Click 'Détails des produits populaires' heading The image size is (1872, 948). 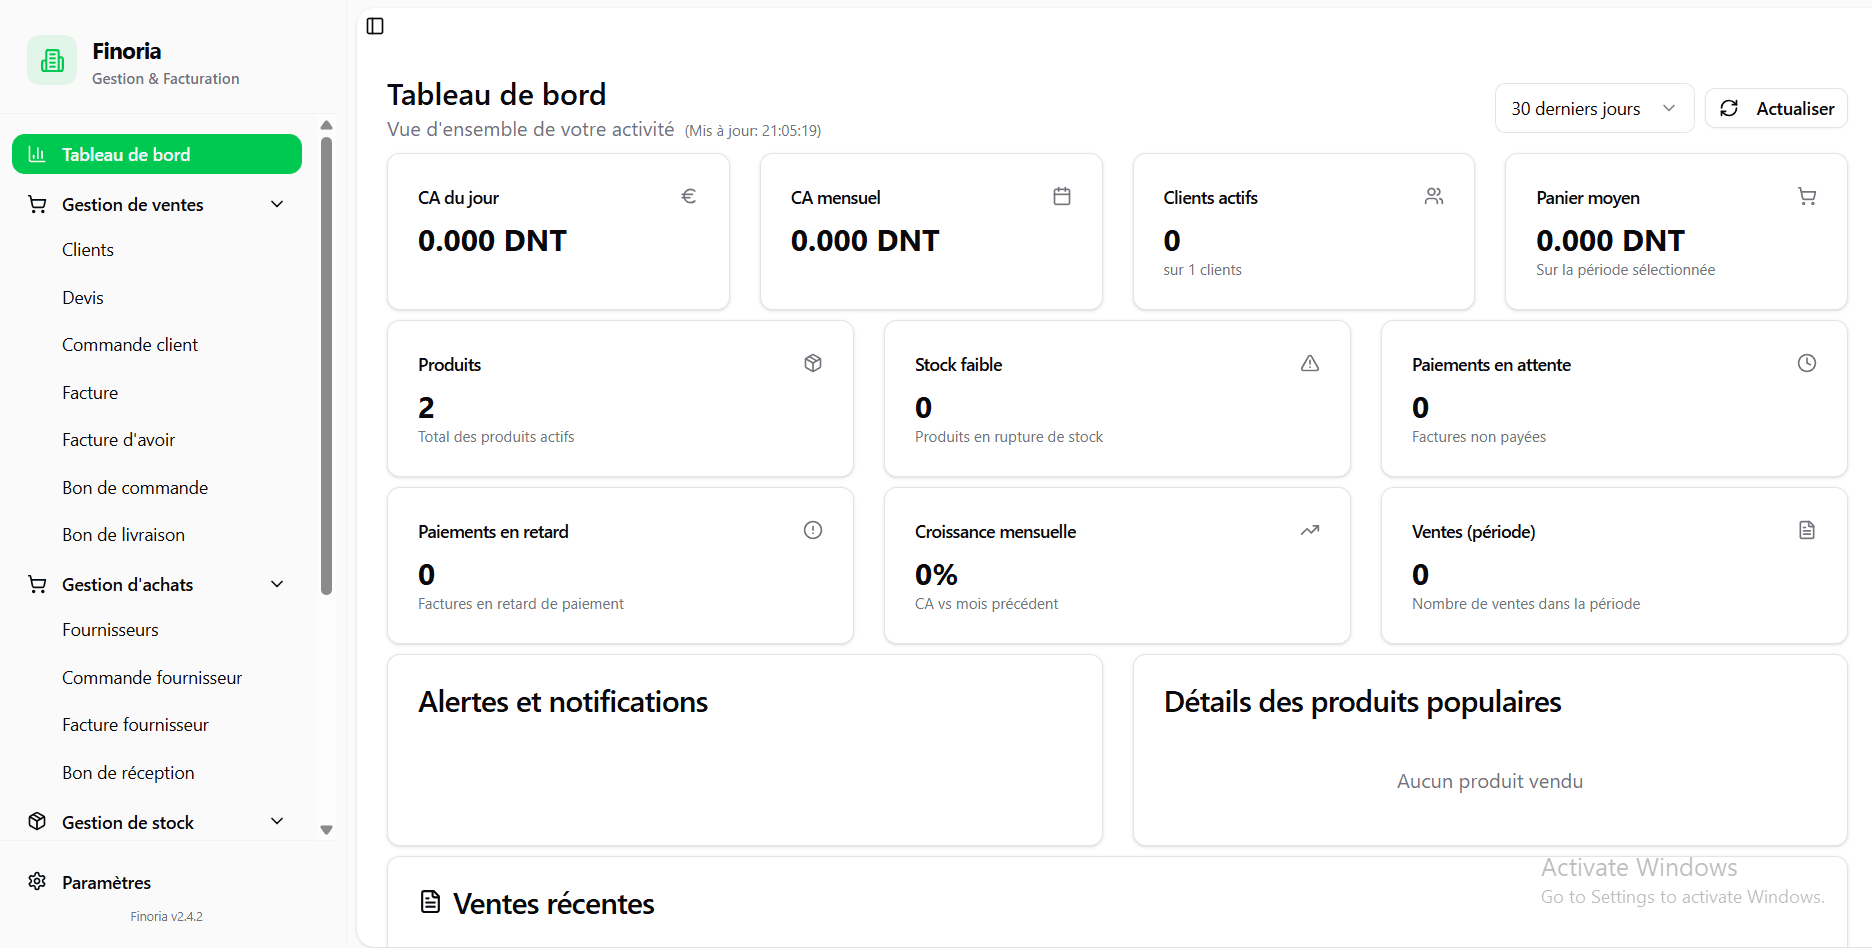[1362, 702]
